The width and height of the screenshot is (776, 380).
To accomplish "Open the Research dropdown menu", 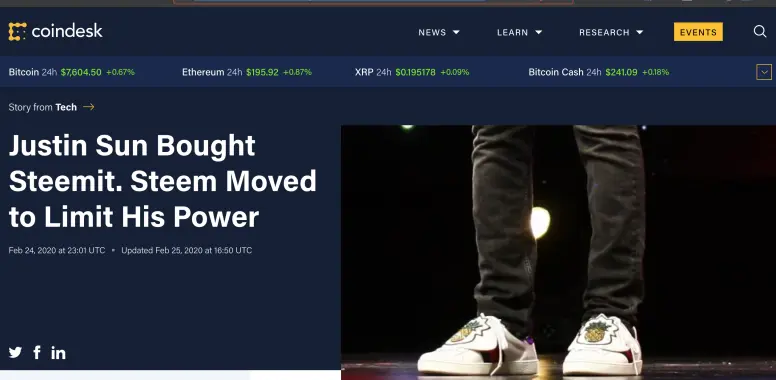I will pos(611,32).
